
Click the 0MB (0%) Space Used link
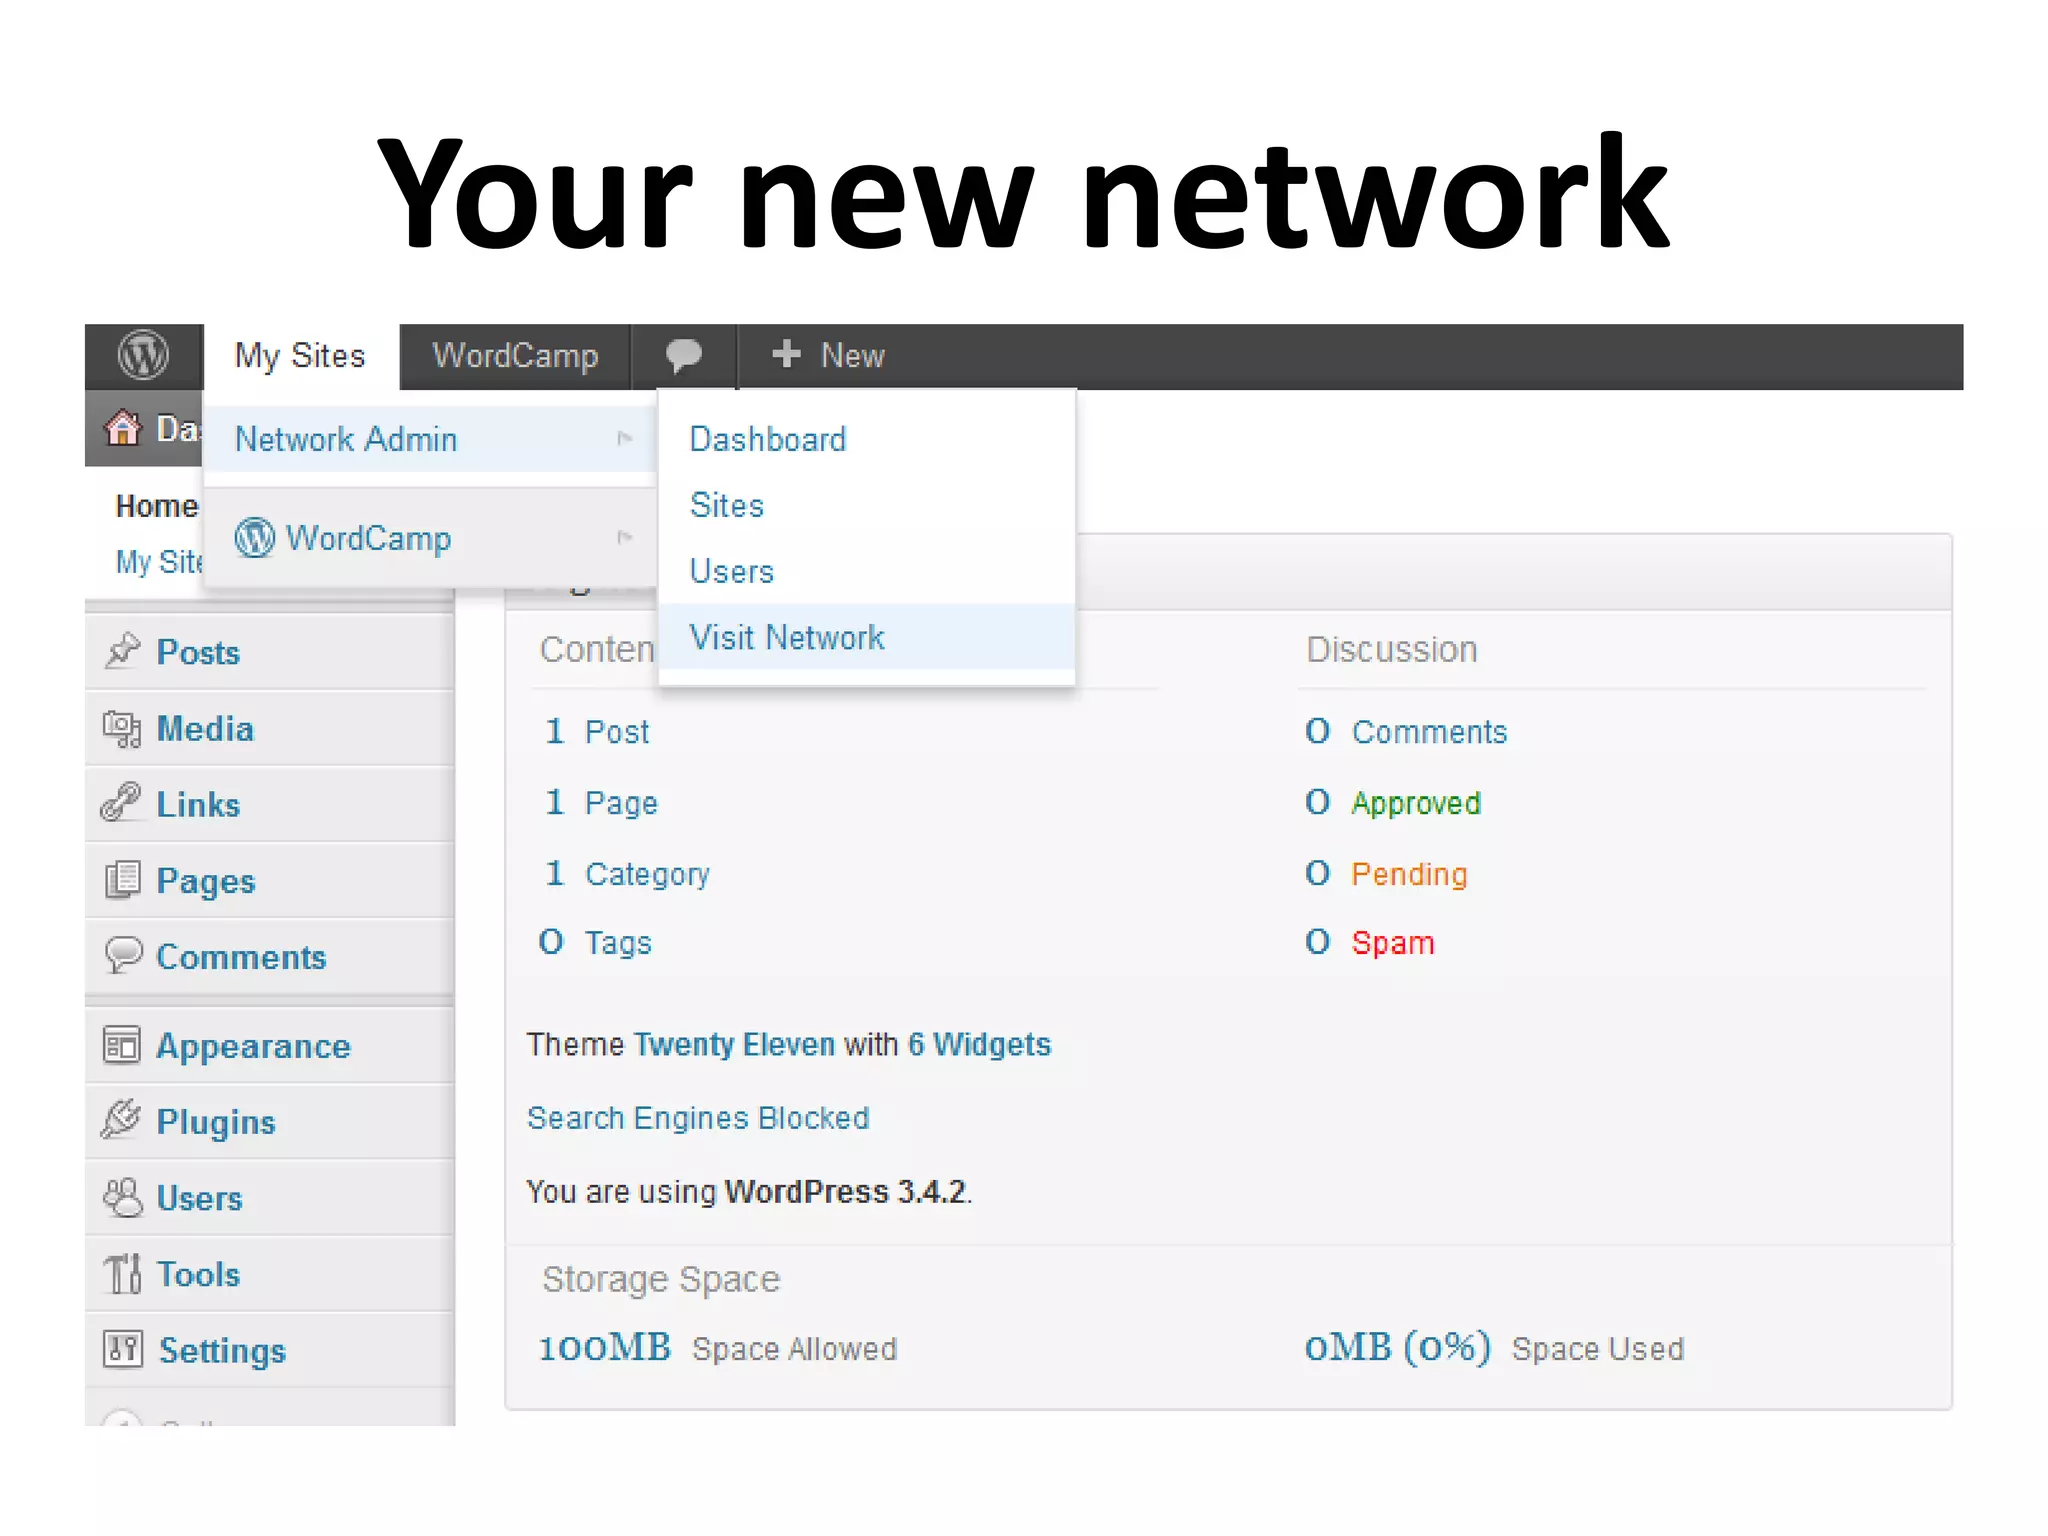(1494, 1348)
